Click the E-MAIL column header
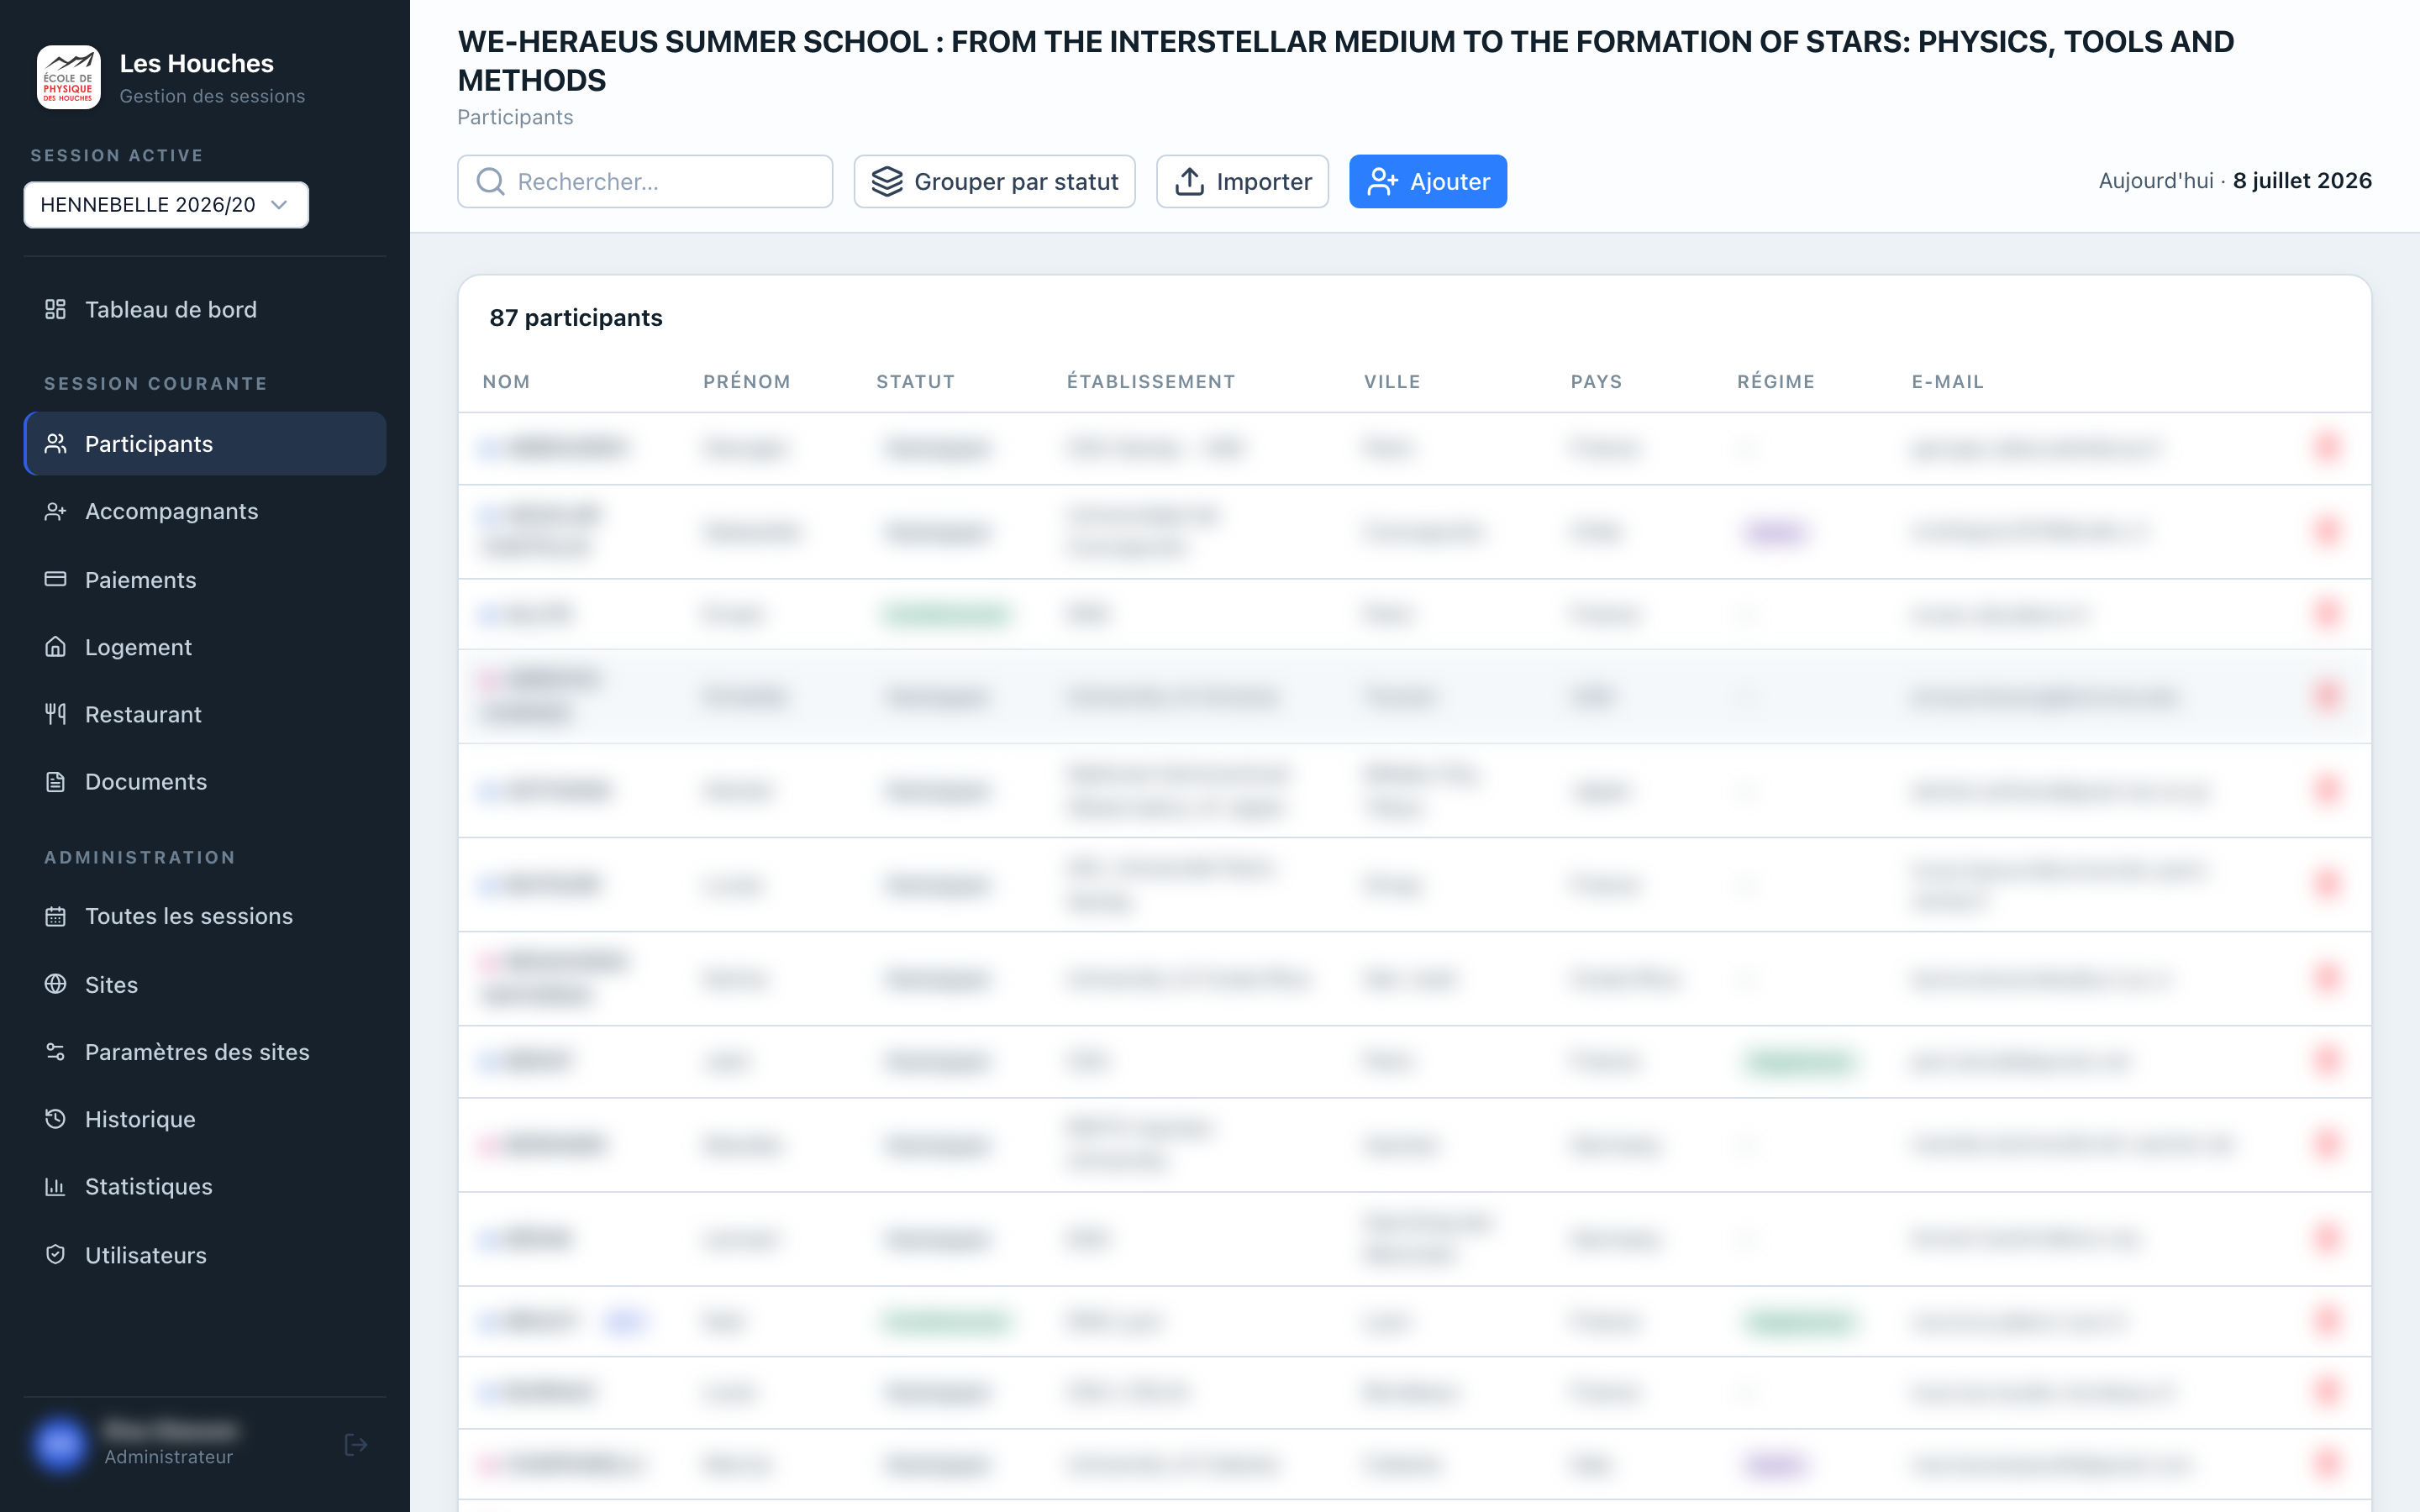 (1947, 382)
